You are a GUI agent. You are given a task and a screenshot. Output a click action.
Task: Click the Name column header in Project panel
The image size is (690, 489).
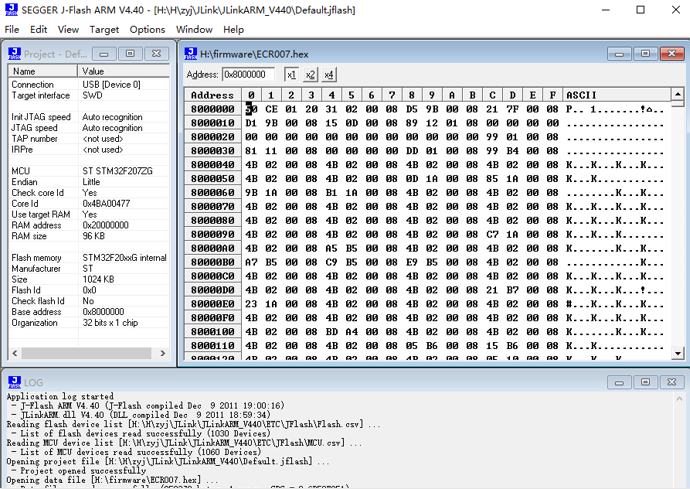(40, 71)
